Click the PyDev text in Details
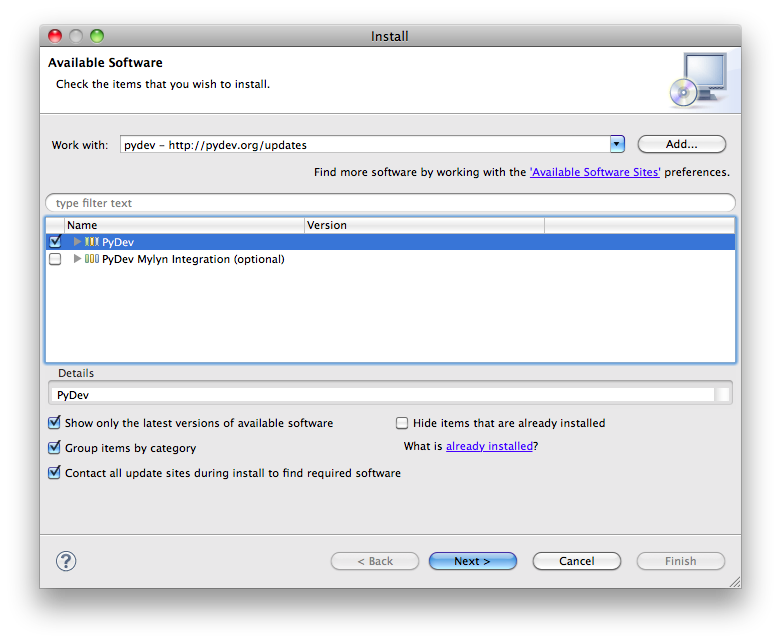 pyautogui.click(x=73, y=395)
